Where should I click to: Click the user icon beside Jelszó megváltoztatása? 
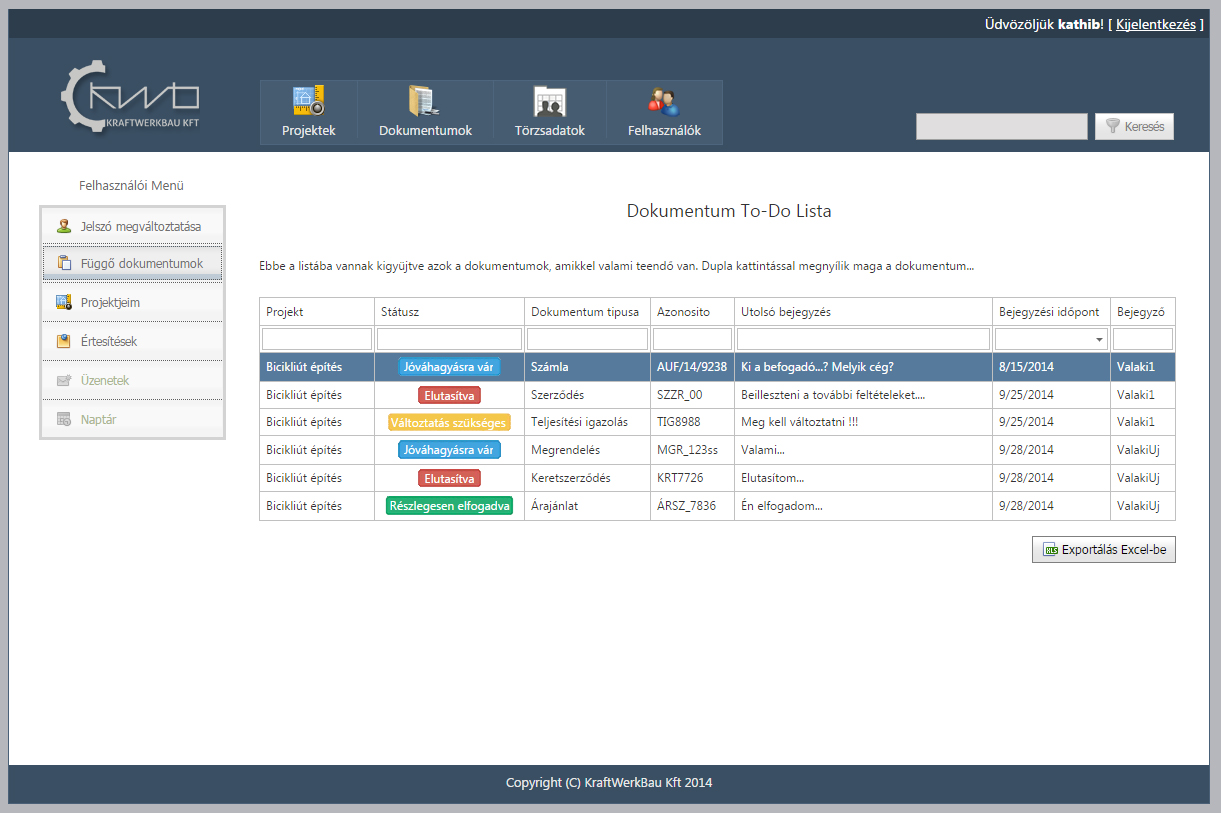(x=64, y=226)
